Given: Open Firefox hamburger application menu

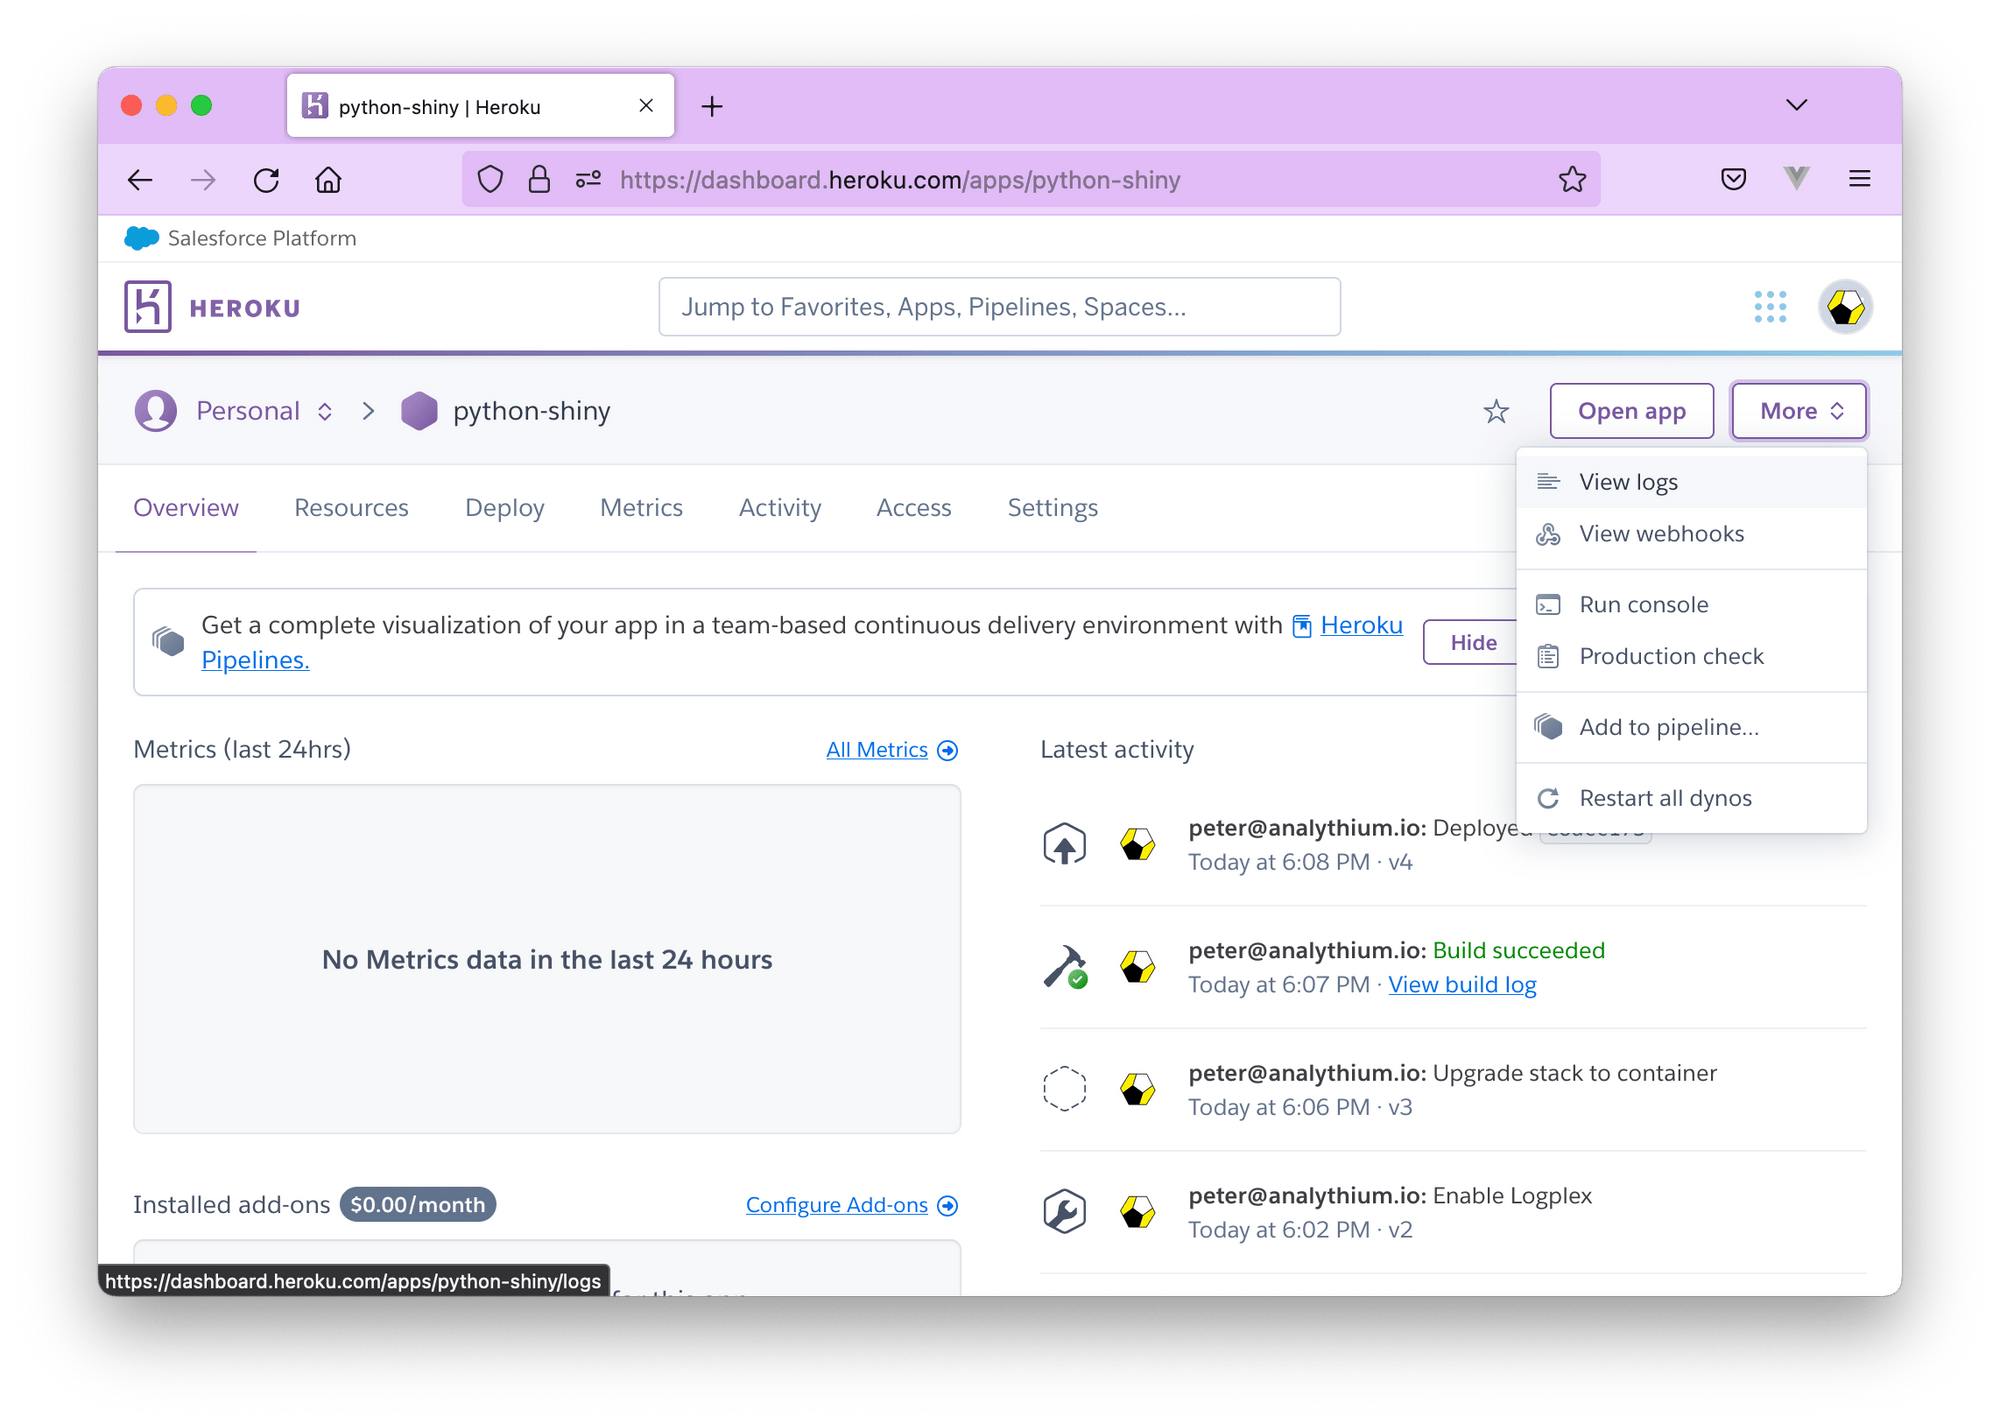Looking at the screenshot, I should click(1859, 179).
